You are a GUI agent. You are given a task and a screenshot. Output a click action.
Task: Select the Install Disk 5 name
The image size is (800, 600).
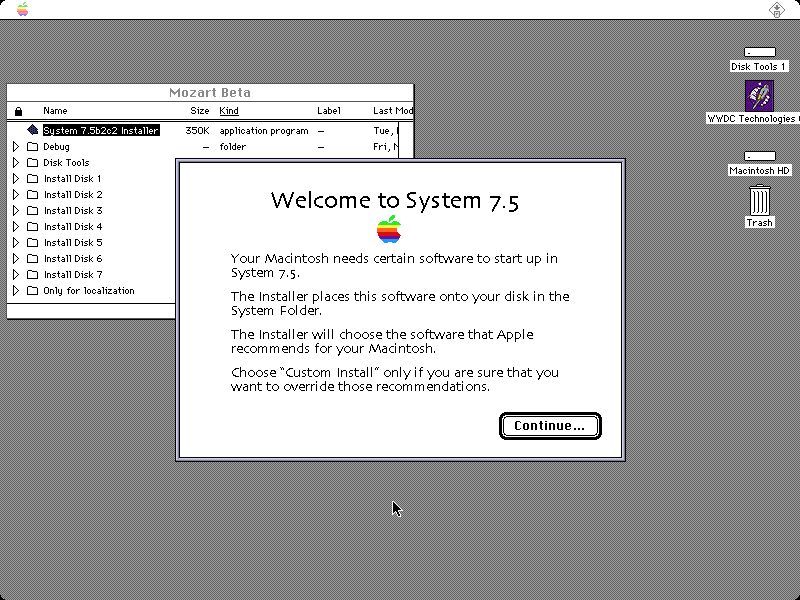pos(73,242)
